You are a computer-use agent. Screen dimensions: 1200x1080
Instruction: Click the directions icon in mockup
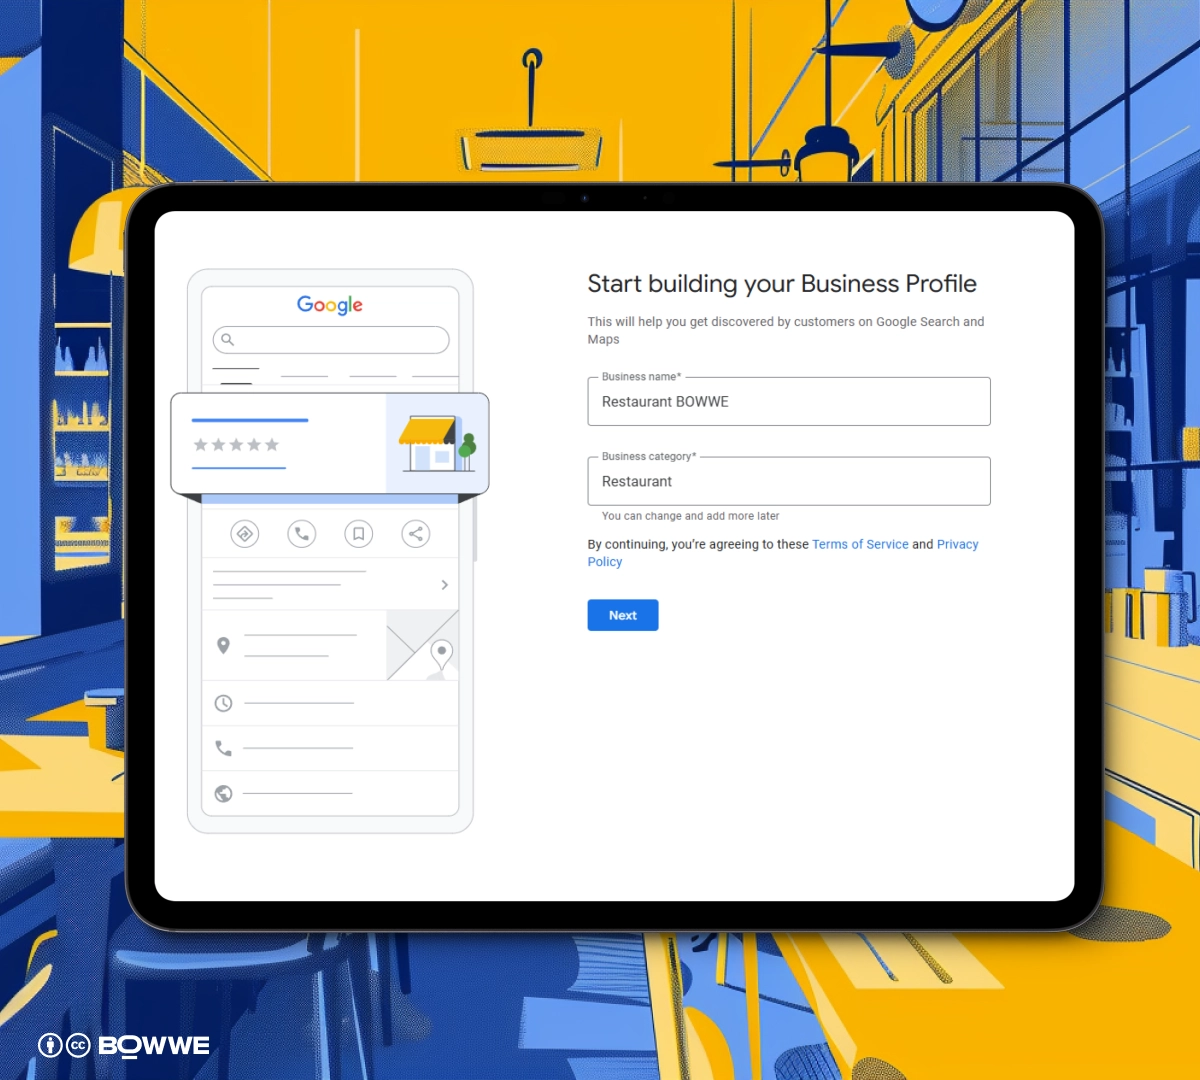point(245,534)
